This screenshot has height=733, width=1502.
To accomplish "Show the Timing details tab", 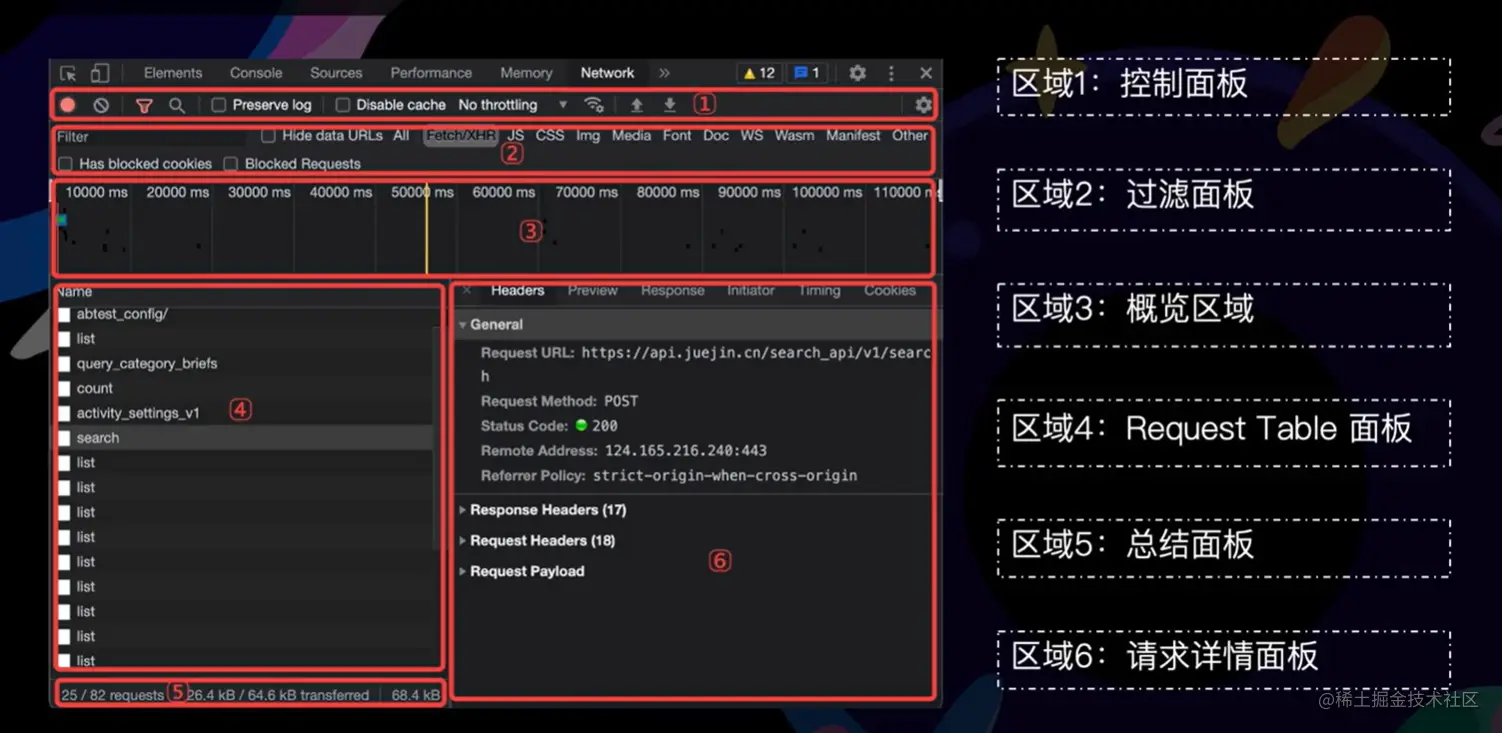I will click(x=819, y=291).
